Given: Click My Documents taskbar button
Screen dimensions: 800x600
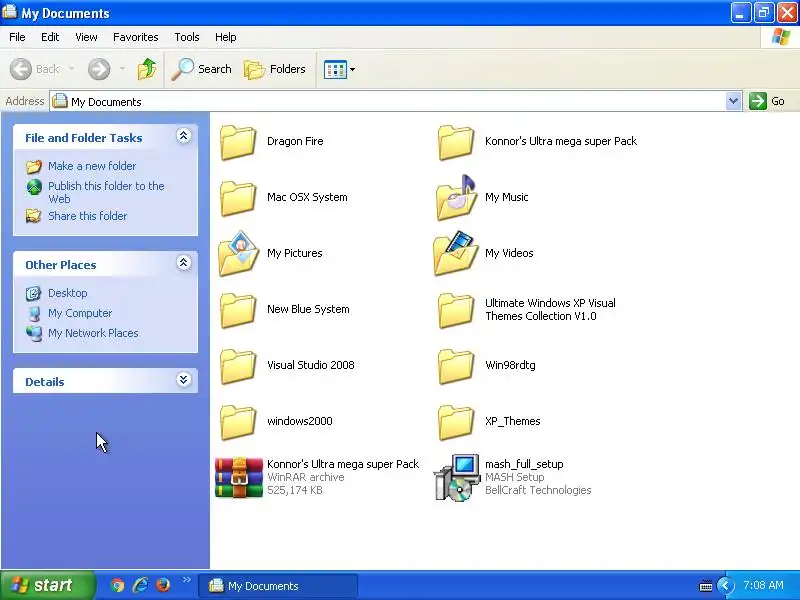Looking at the screenshot, I should tap(278, 586).
